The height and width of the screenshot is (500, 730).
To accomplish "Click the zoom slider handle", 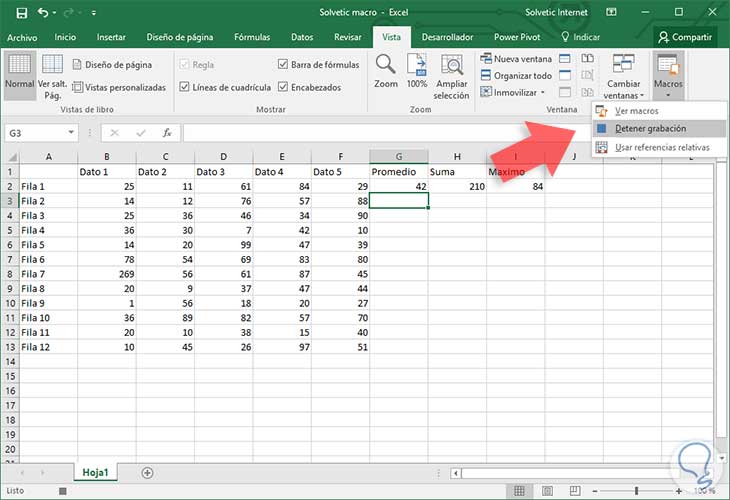I will pyautogui.click(x=636, y=491).
